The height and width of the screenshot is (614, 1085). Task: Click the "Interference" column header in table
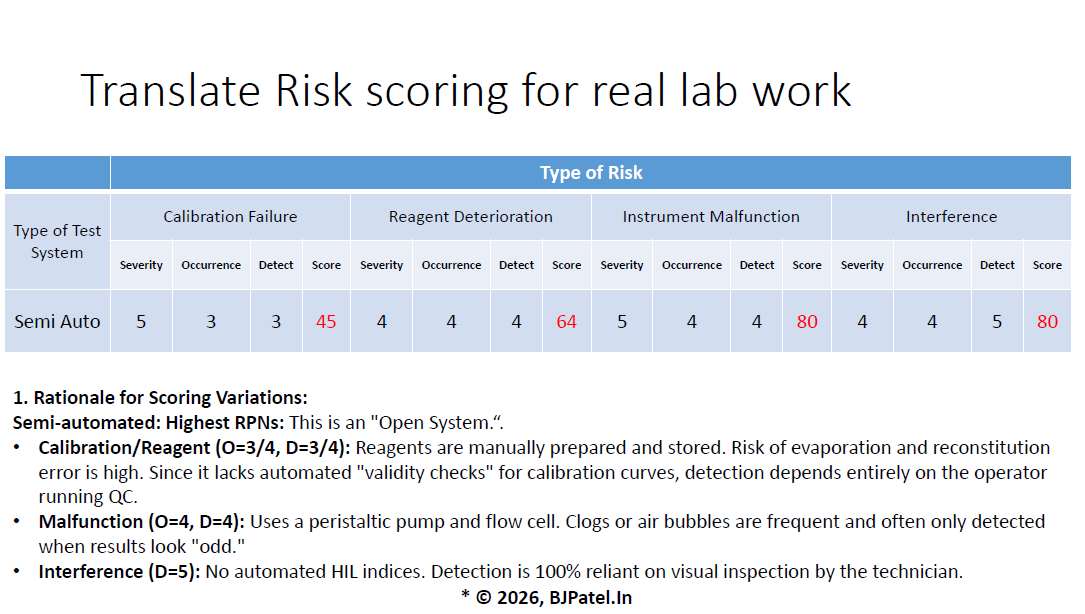(951, 216)
